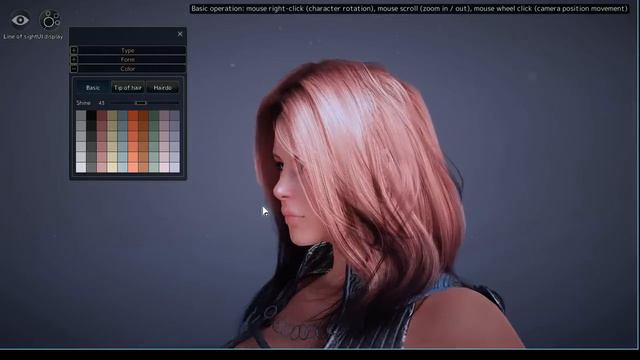The height and width of the screenshot is (360, 640).
Task: Pick the darkest black swatch at top
Action: [x=91, y=116]
